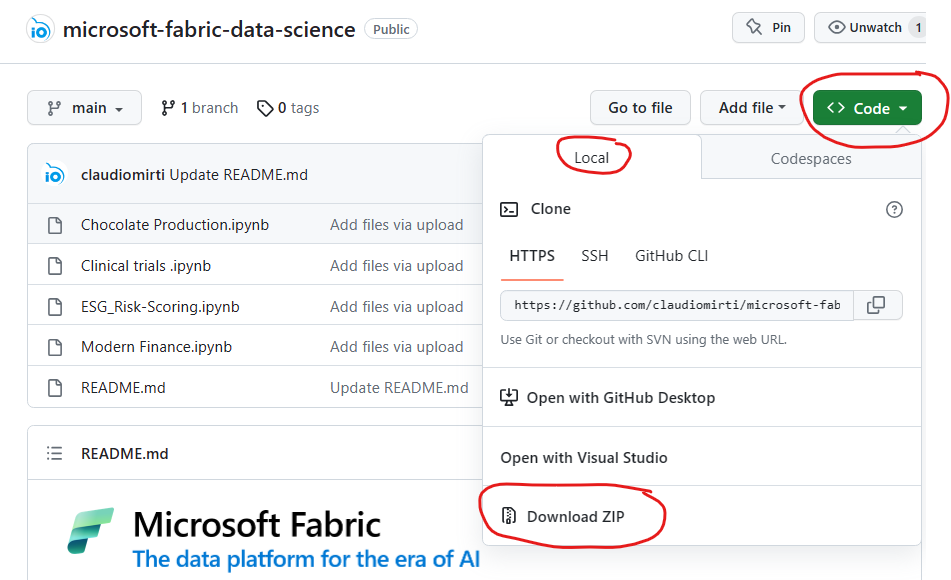Click file icon for ESG_Risk-Scoring.ipynb
The width and height of the screenshot is (951, 580).
point(55,306)
